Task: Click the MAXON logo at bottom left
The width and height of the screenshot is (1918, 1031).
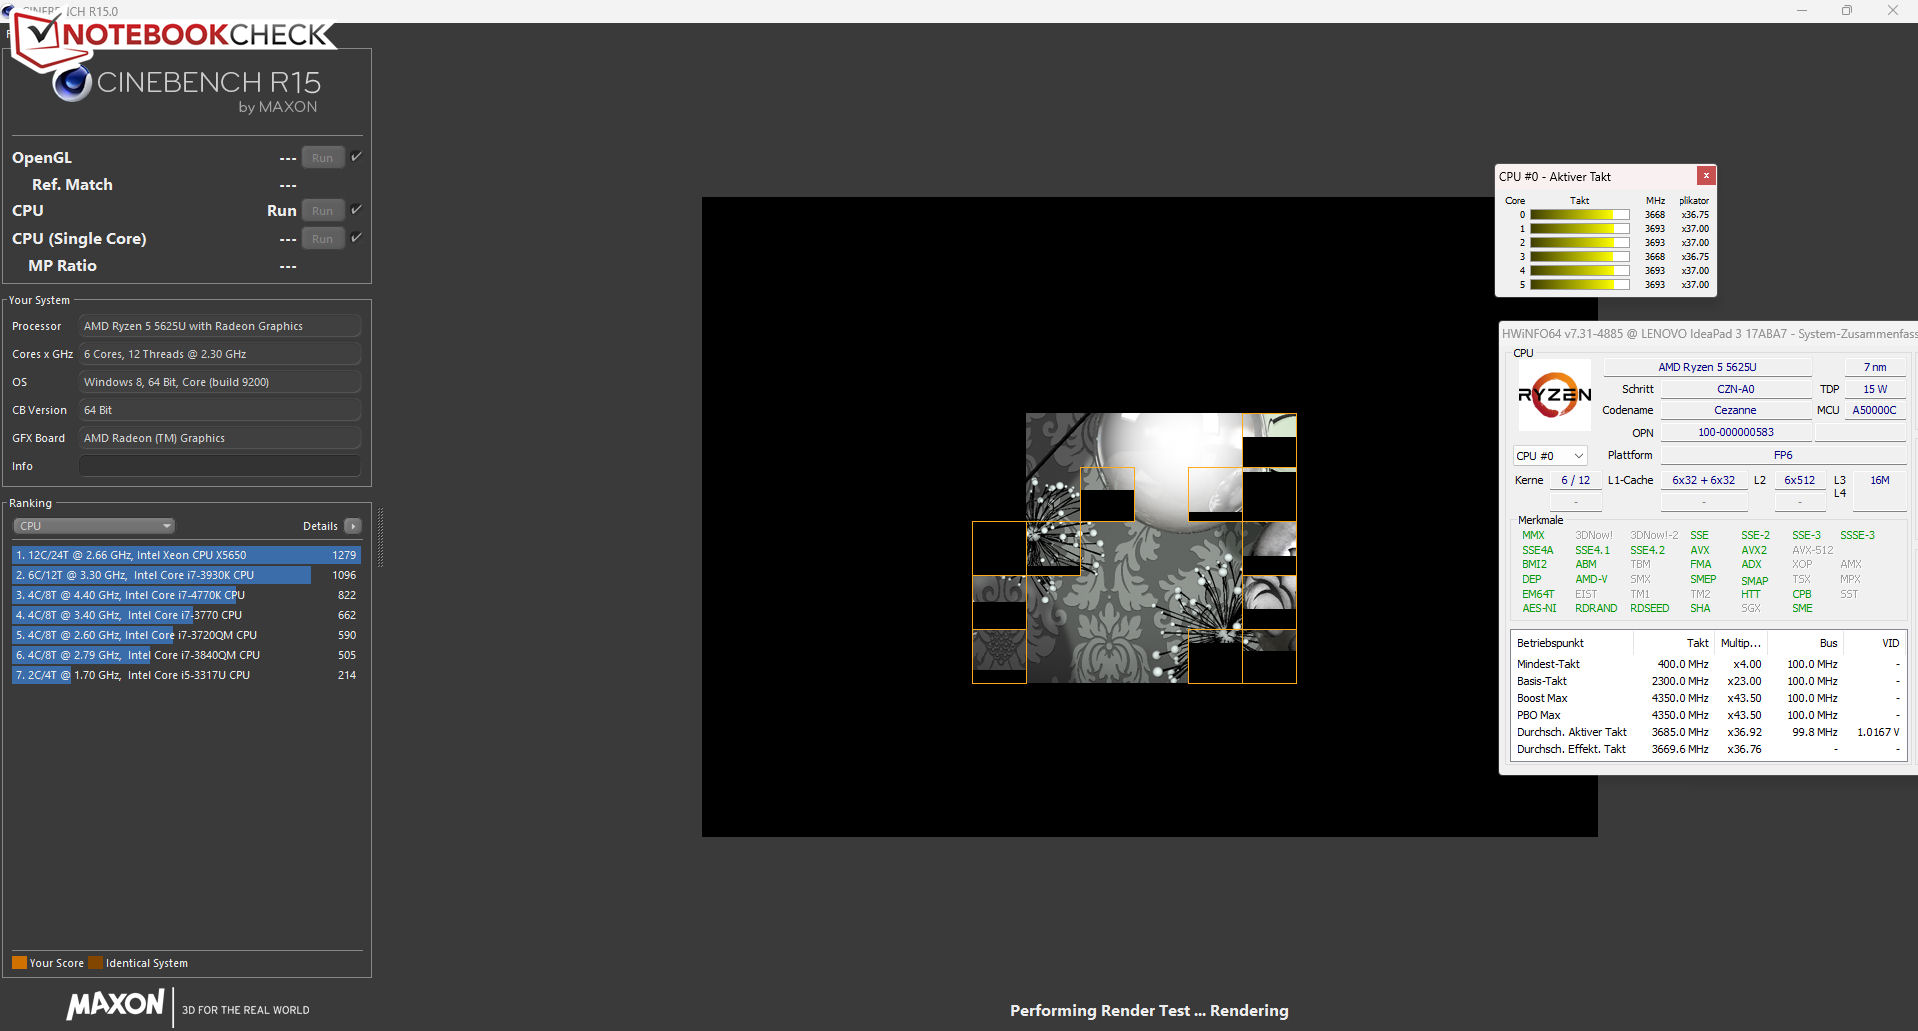Action: [115, 1004]
